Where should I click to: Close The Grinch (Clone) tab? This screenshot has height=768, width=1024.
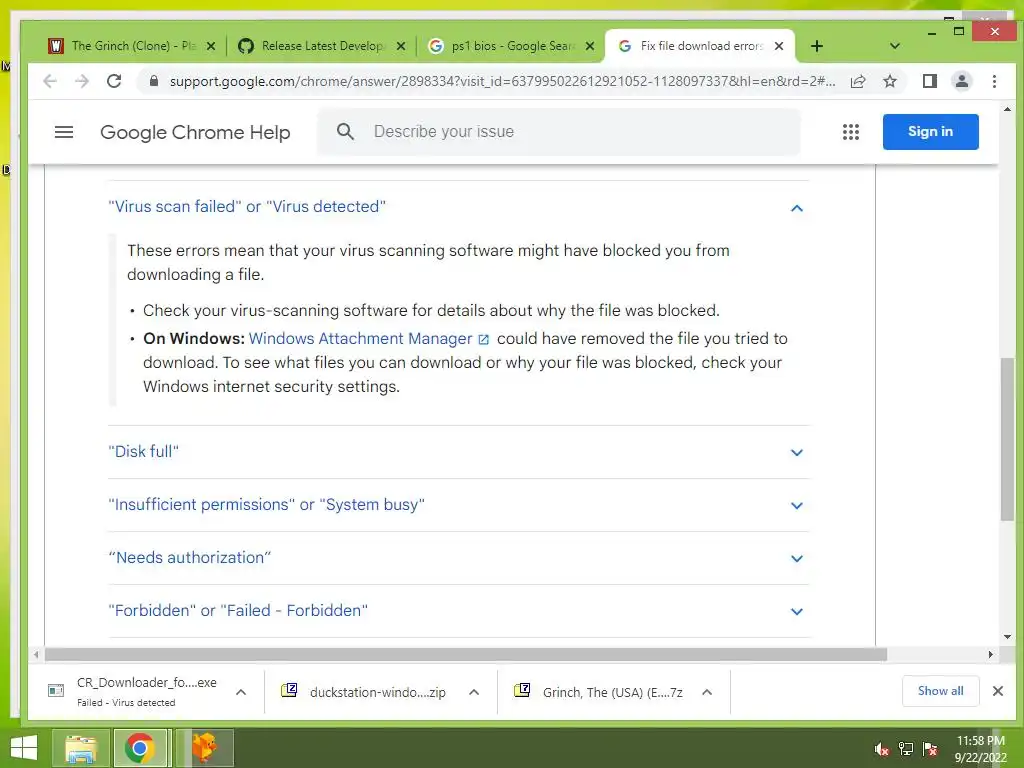pyautogui.click(x=210, y=46)
